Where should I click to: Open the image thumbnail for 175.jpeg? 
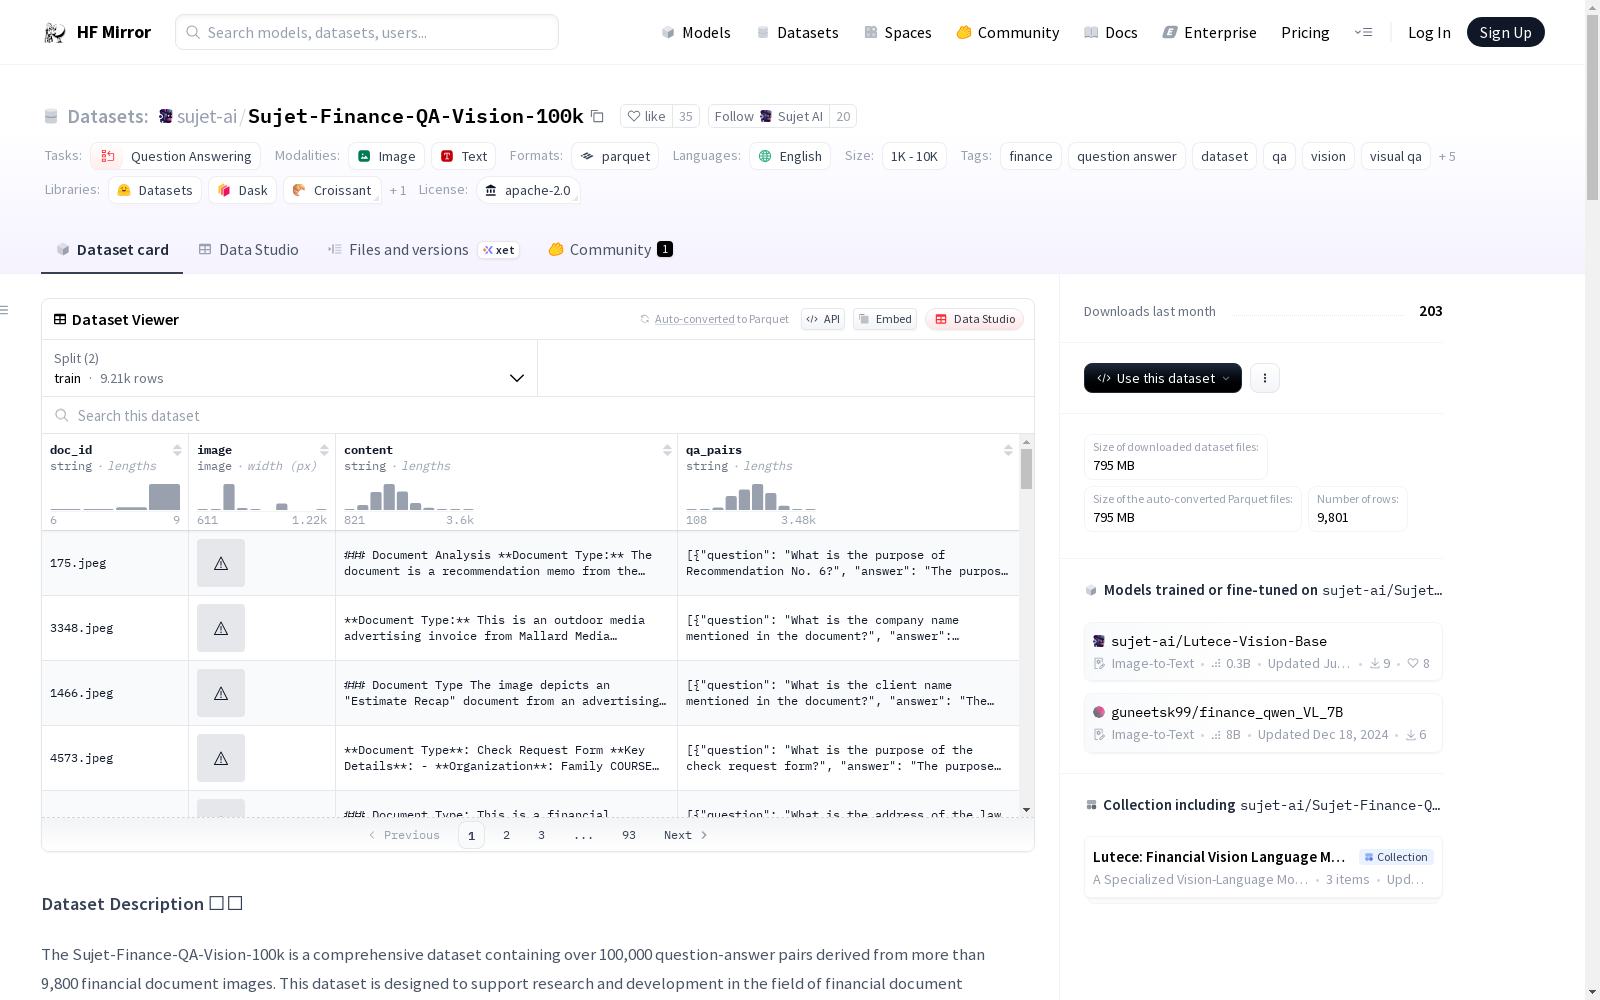pos(221,563)
